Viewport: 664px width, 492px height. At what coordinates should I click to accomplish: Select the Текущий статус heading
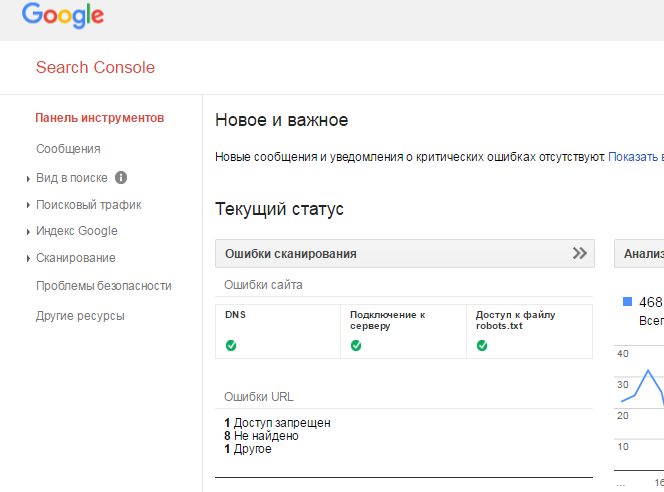click(279, 209)
